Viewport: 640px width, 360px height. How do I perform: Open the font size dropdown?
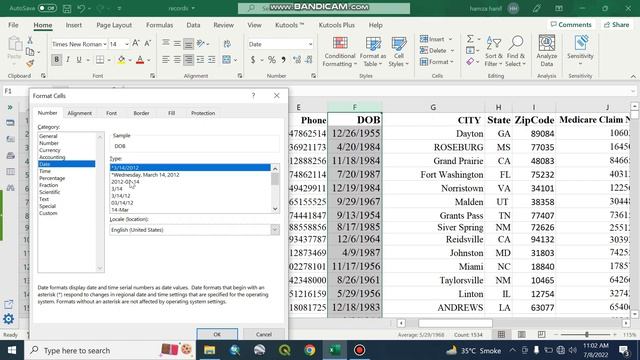(127, 44)
